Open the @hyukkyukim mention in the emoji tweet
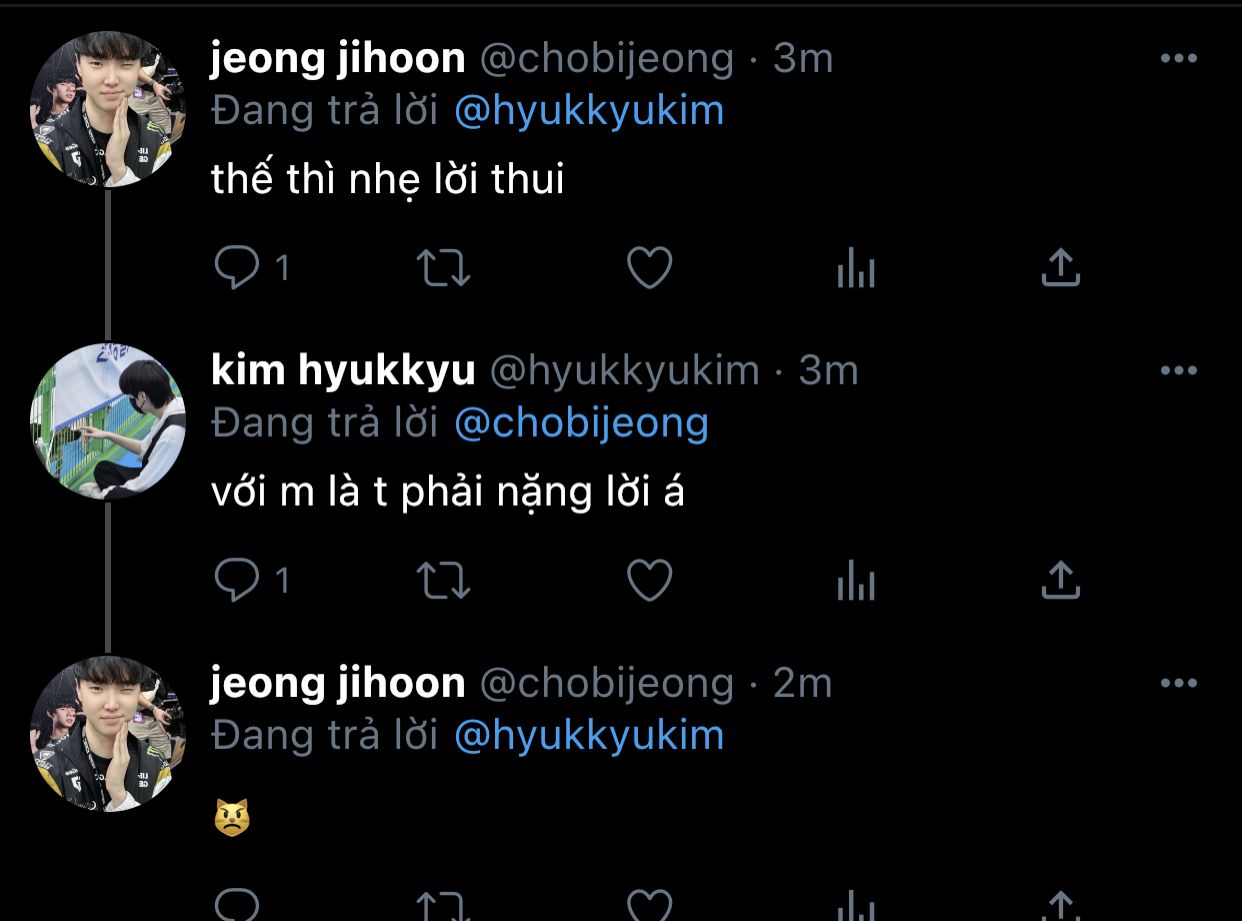The height and width of the screenshot is (921, 1242). [589, 736]
